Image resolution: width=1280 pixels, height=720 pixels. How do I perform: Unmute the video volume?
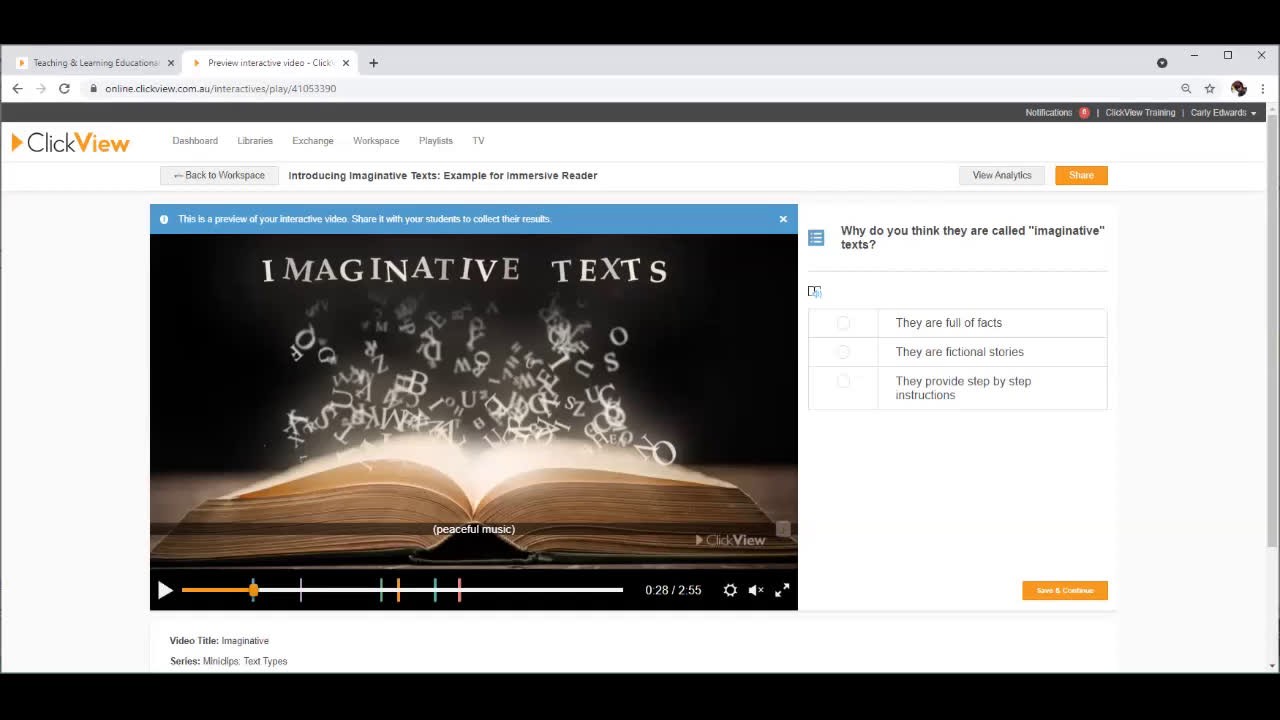(x=756, y=590)
